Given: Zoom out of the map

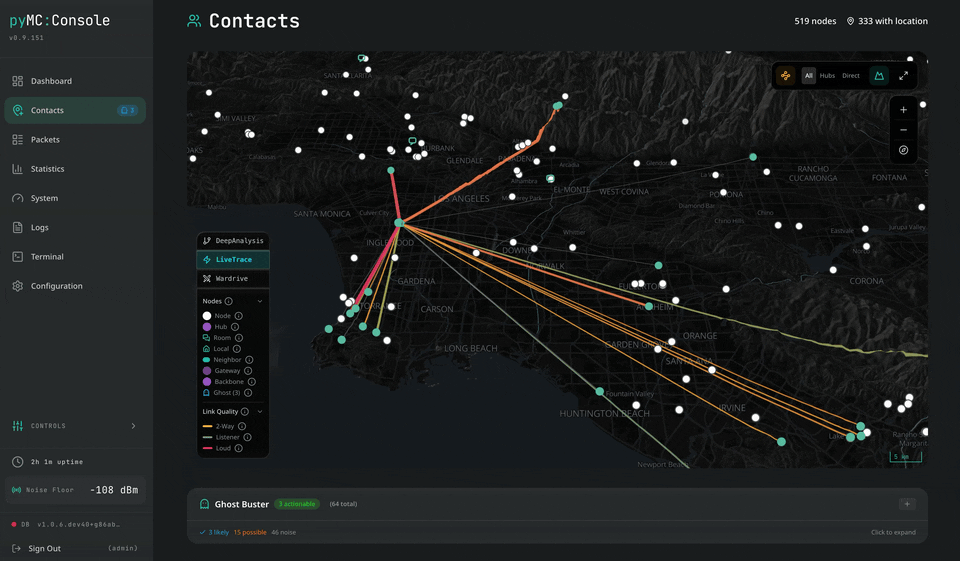Looking at the screenshot, I should (x=903, y=130).
